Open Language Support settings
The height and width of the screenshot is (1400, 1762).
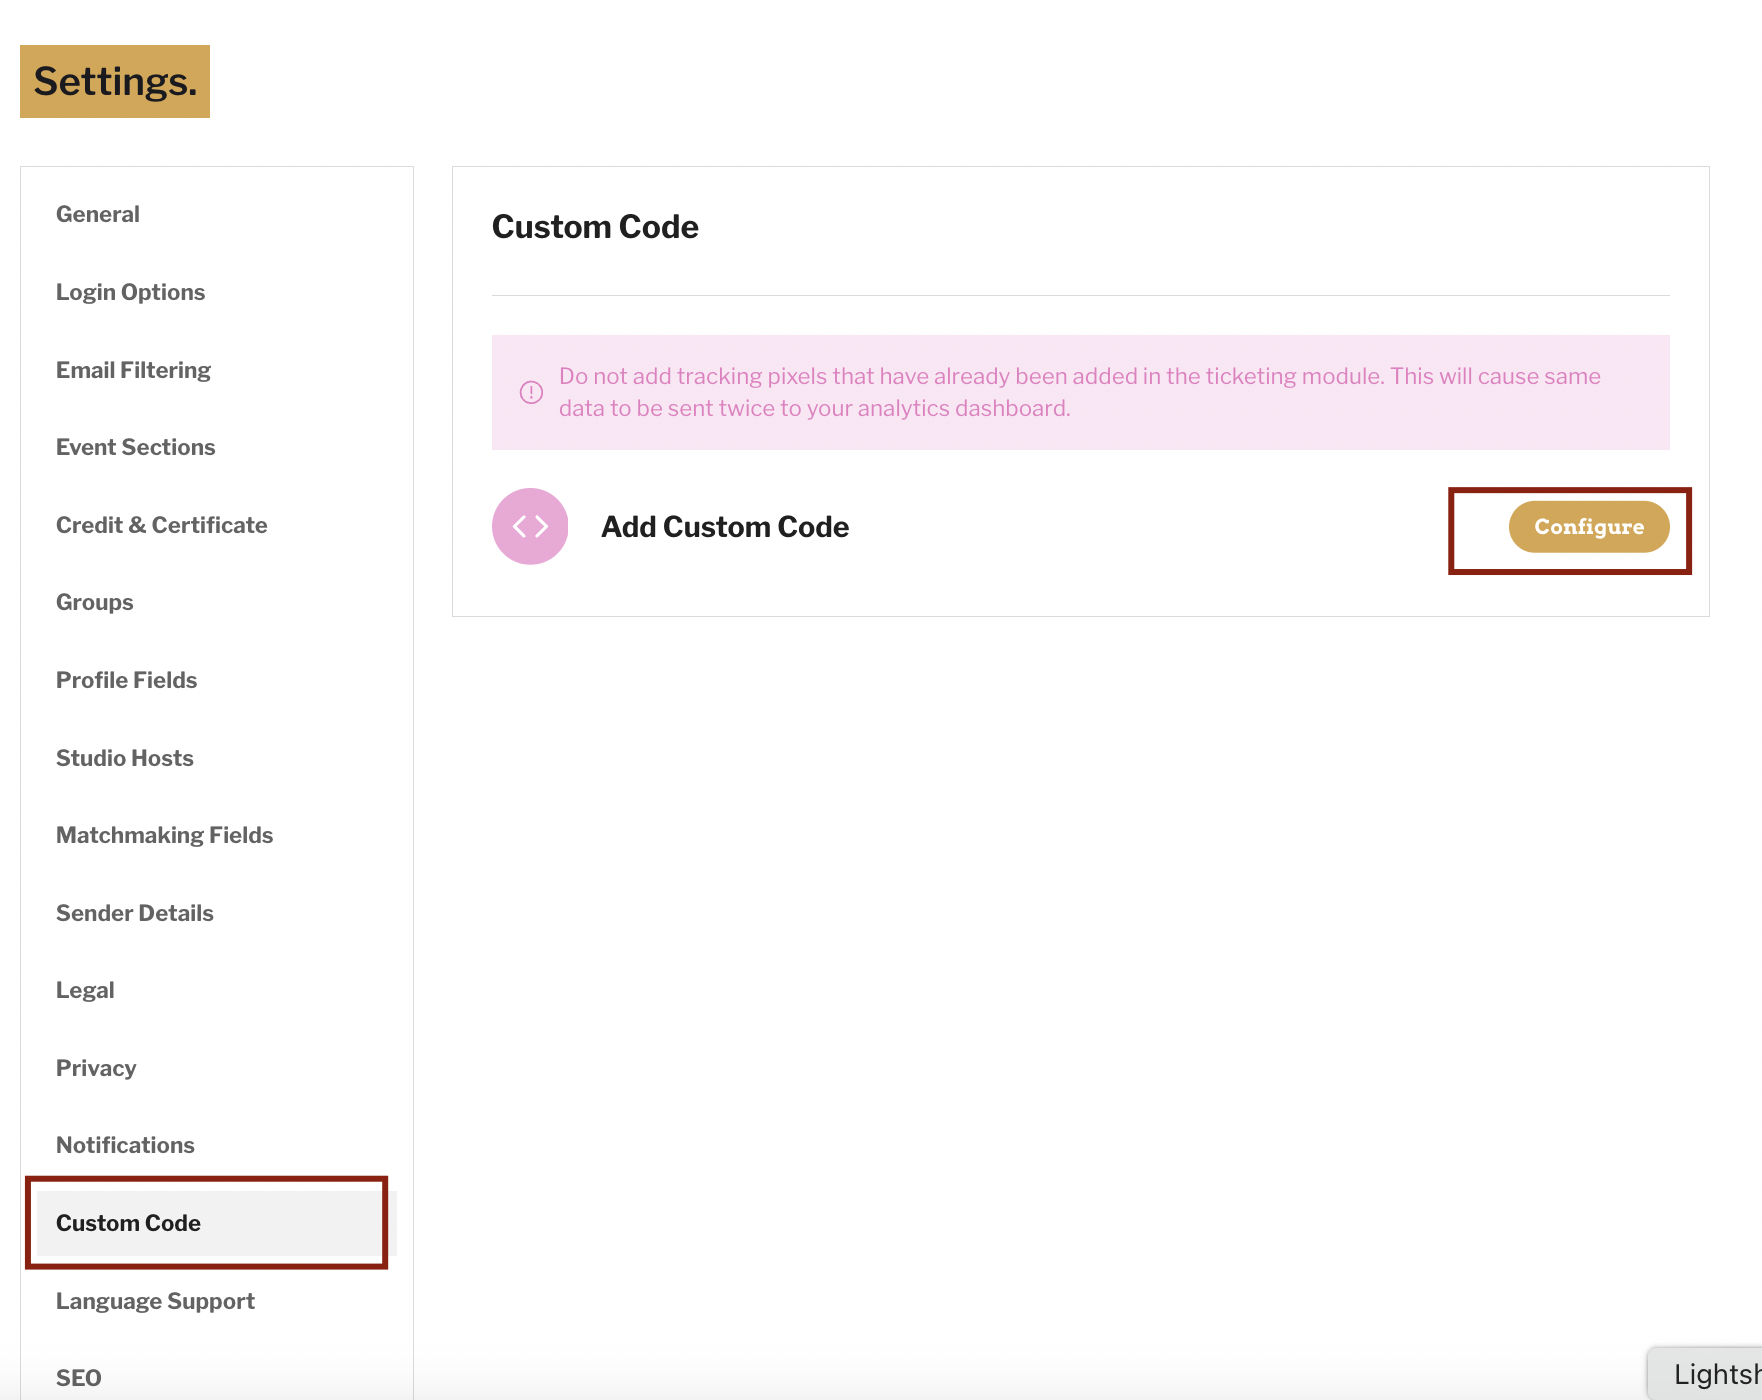coord(155,1301)
